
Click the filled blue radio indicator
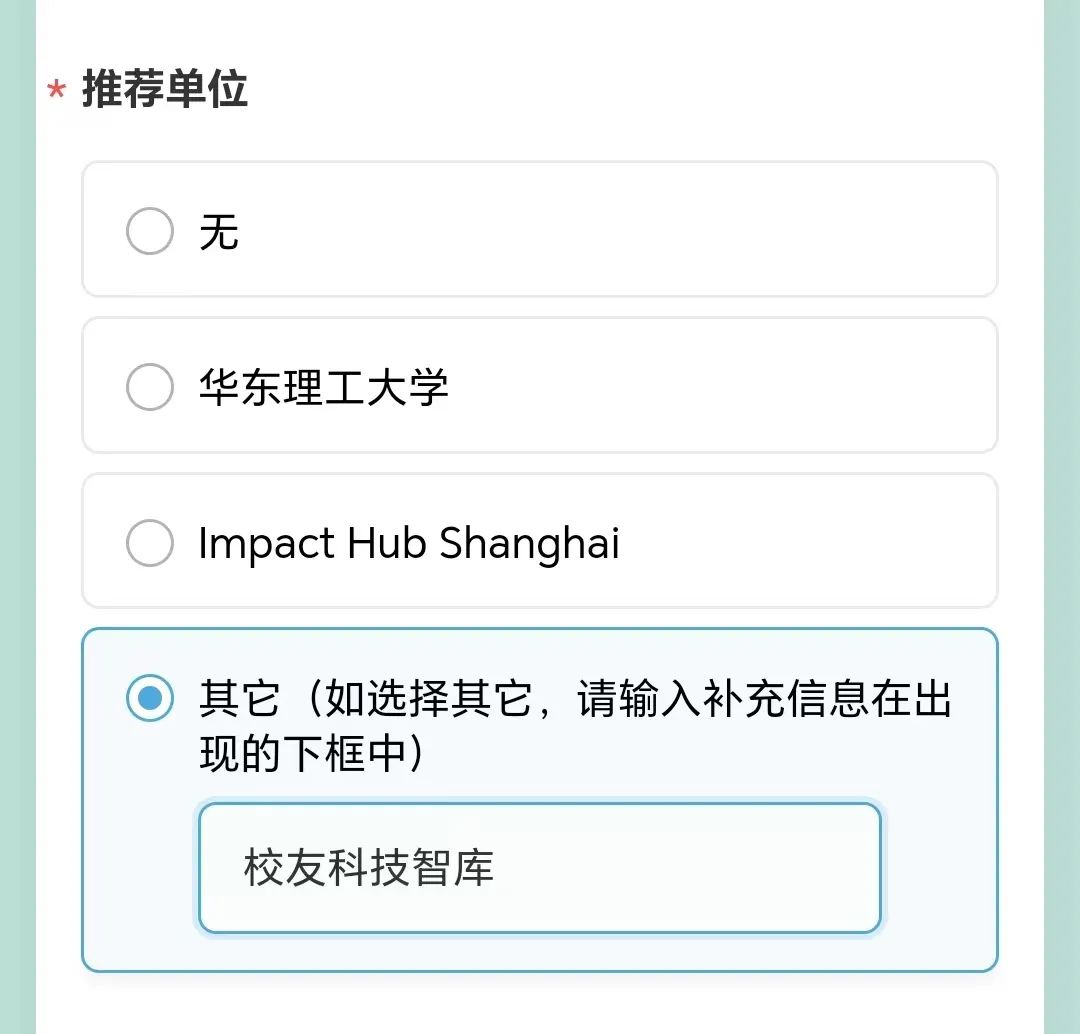pyautogui.click(x=149, y=700)
